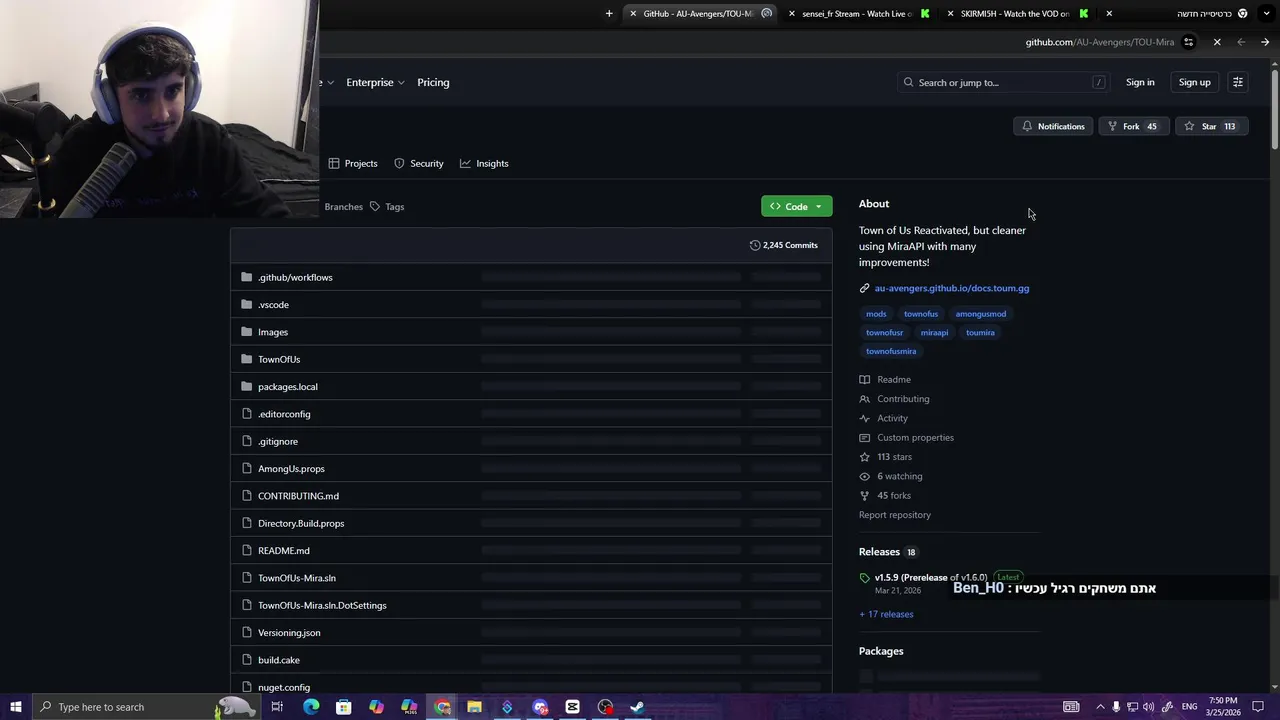Image resolution: width=1280 pixels, height=720 pixels.
Task: Open the Directory.Build.props file
Action: [301, 523]
